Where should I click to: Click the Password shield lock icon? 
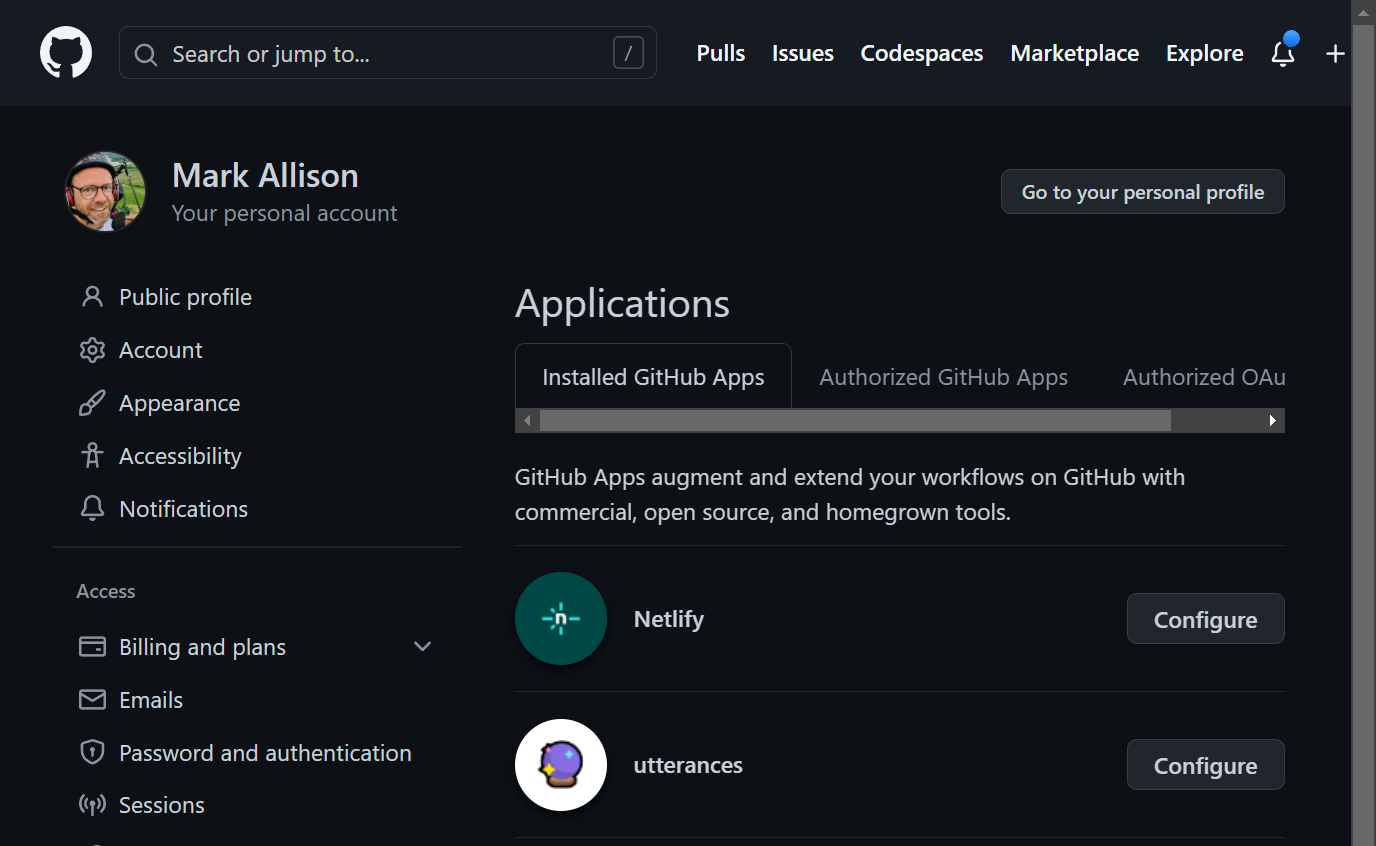92,753
